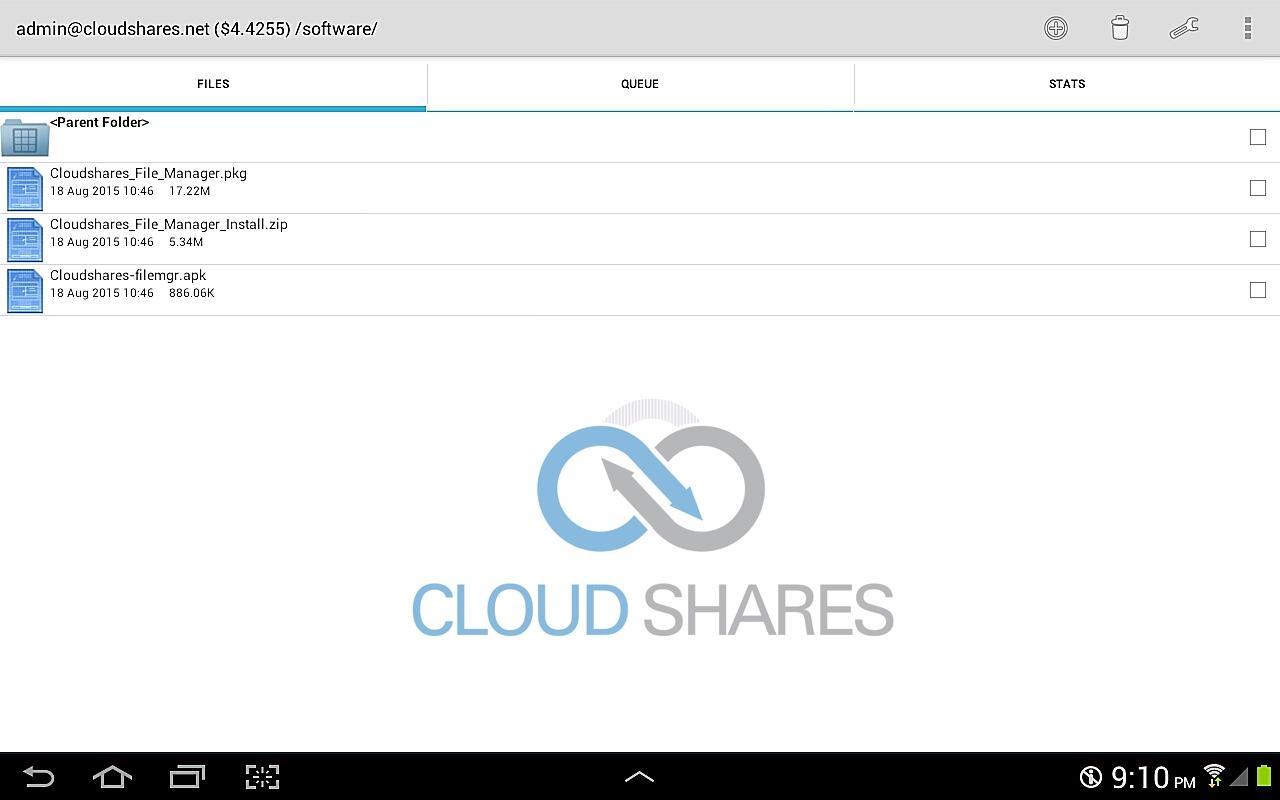Viewport: 1280px width, 800px height.
Task: Open the STATS tab
Action: click(x=1066, y=84)
